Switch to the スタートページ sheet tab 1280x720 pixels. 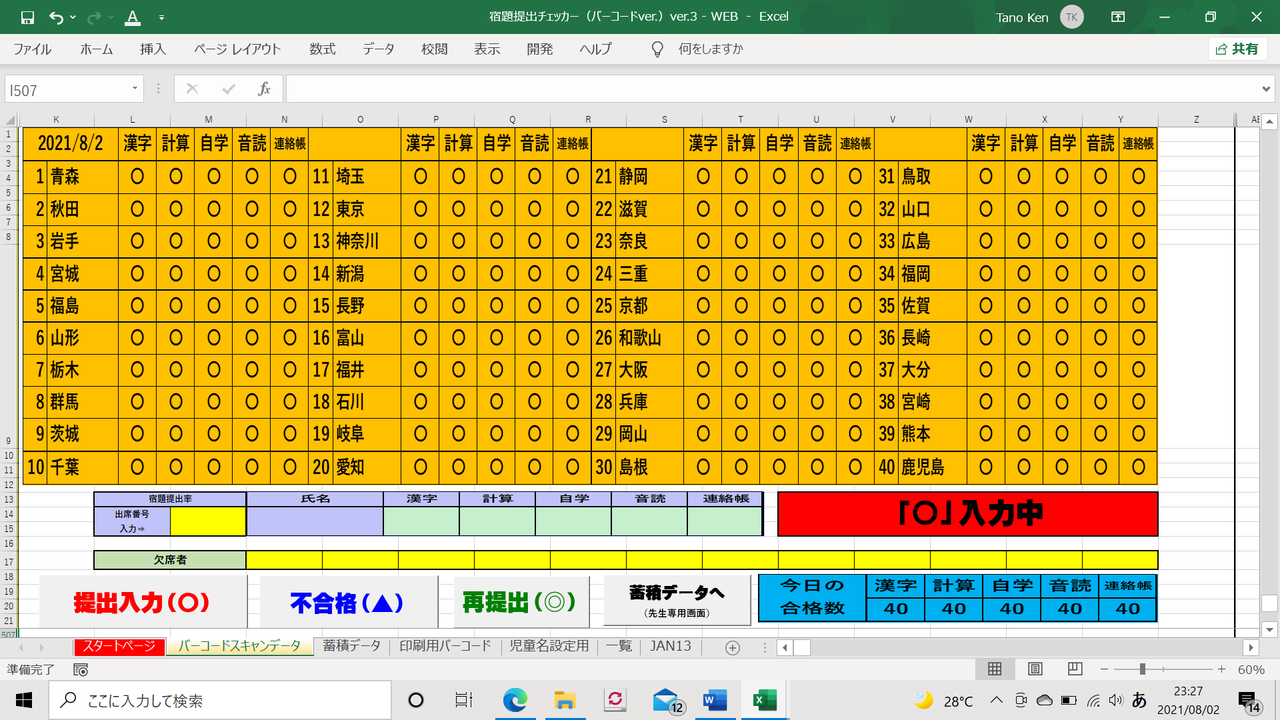pyautogui.click(x=119, y=647)
